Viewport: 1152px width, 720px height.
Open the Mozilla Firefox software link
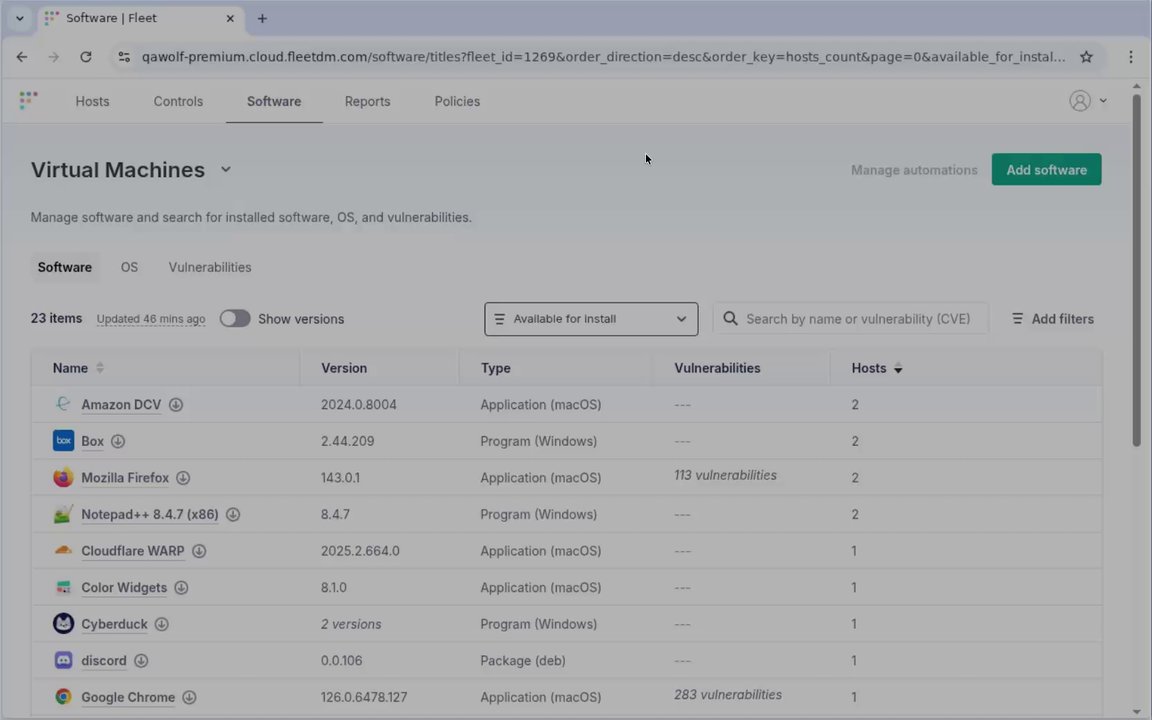coord(125,478)
